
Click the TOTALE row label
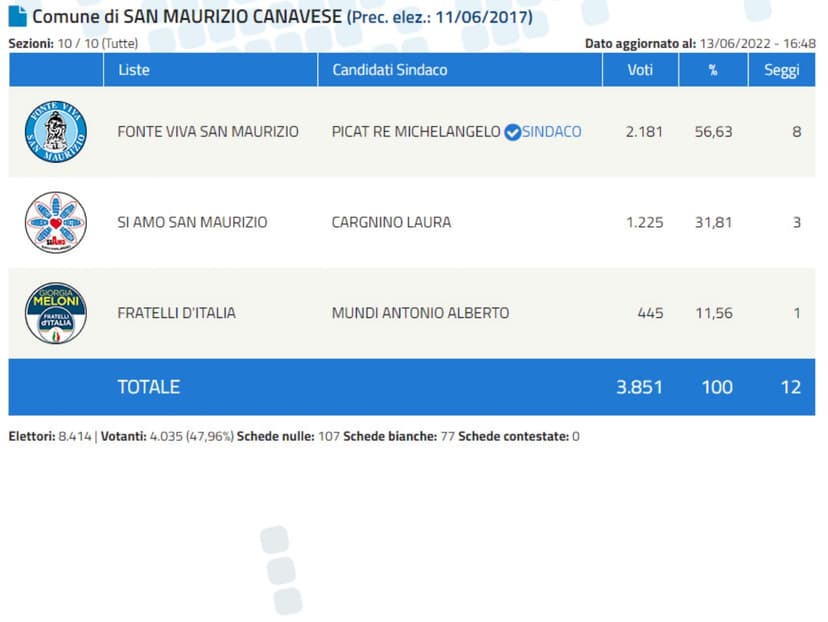click(x=148, y=387)
